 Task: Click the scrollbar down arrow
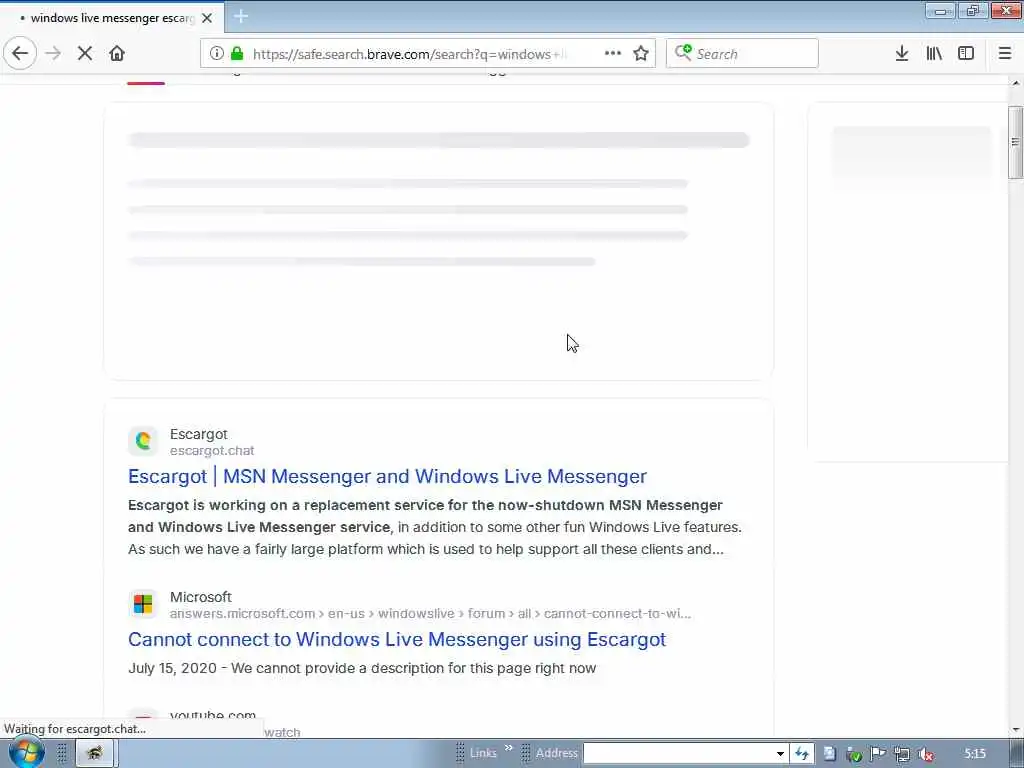(1016, 730)
